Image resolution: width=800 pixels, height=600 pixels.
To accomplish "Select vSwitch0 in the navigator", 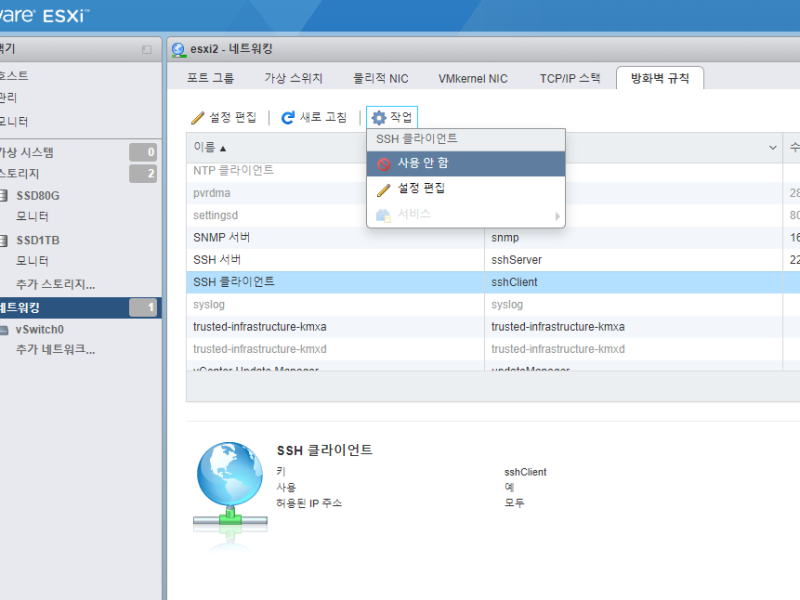I will click(40, 330).
